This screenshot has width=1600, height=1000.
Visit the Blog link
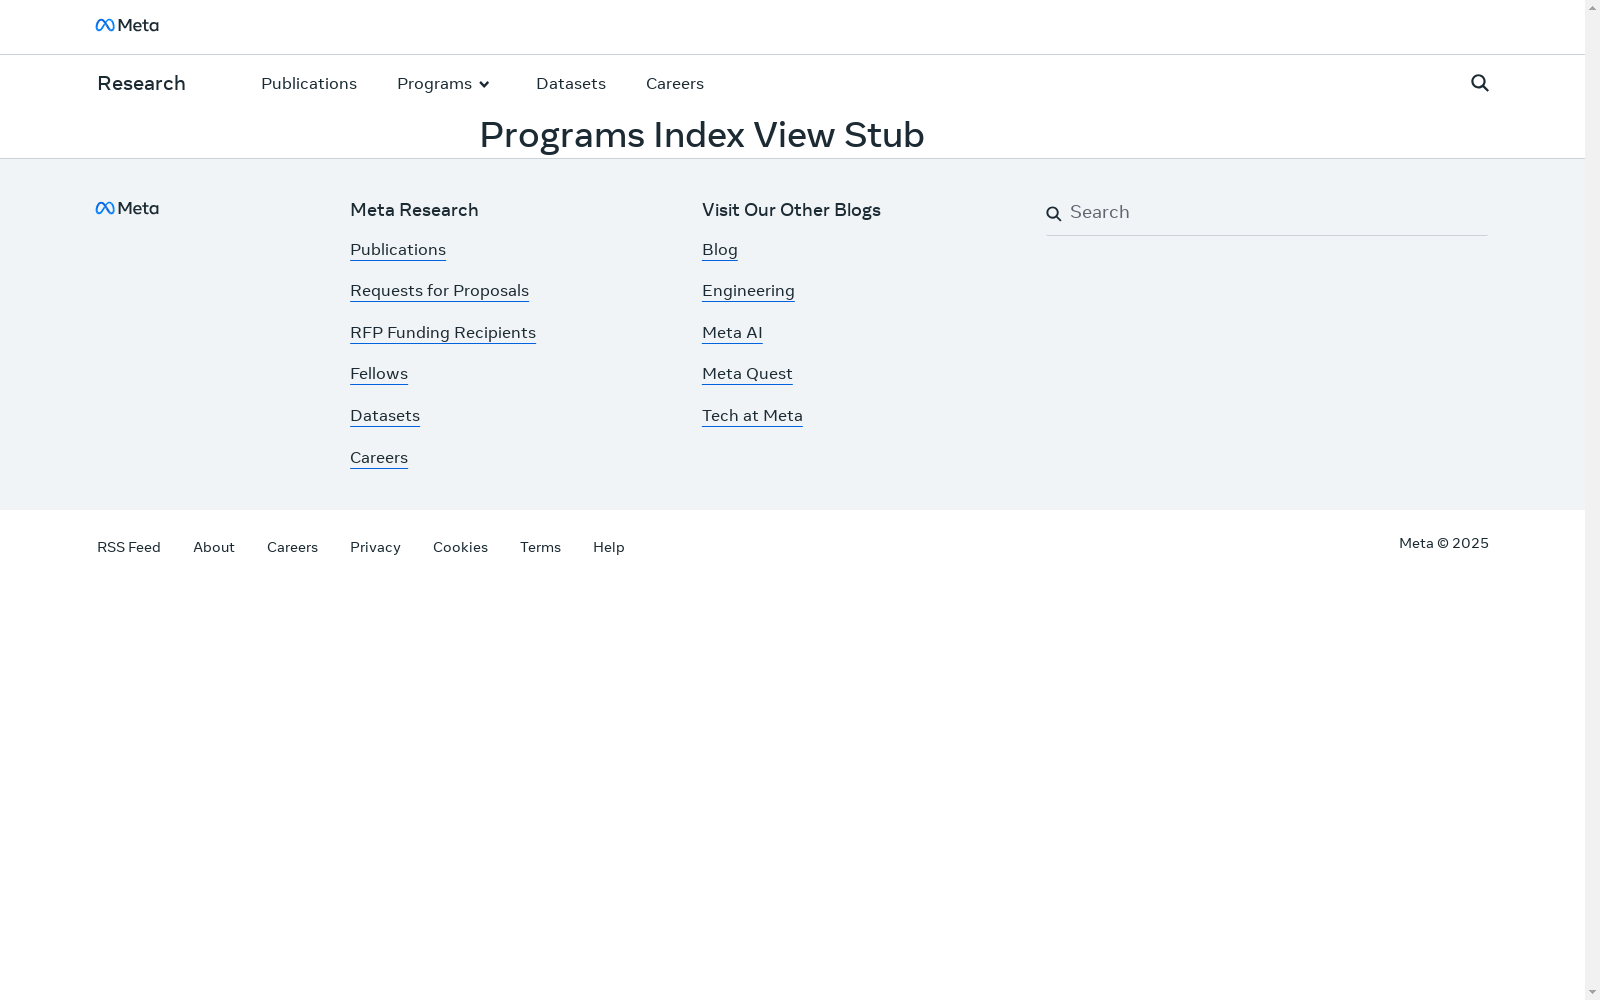tap(720, 249)
